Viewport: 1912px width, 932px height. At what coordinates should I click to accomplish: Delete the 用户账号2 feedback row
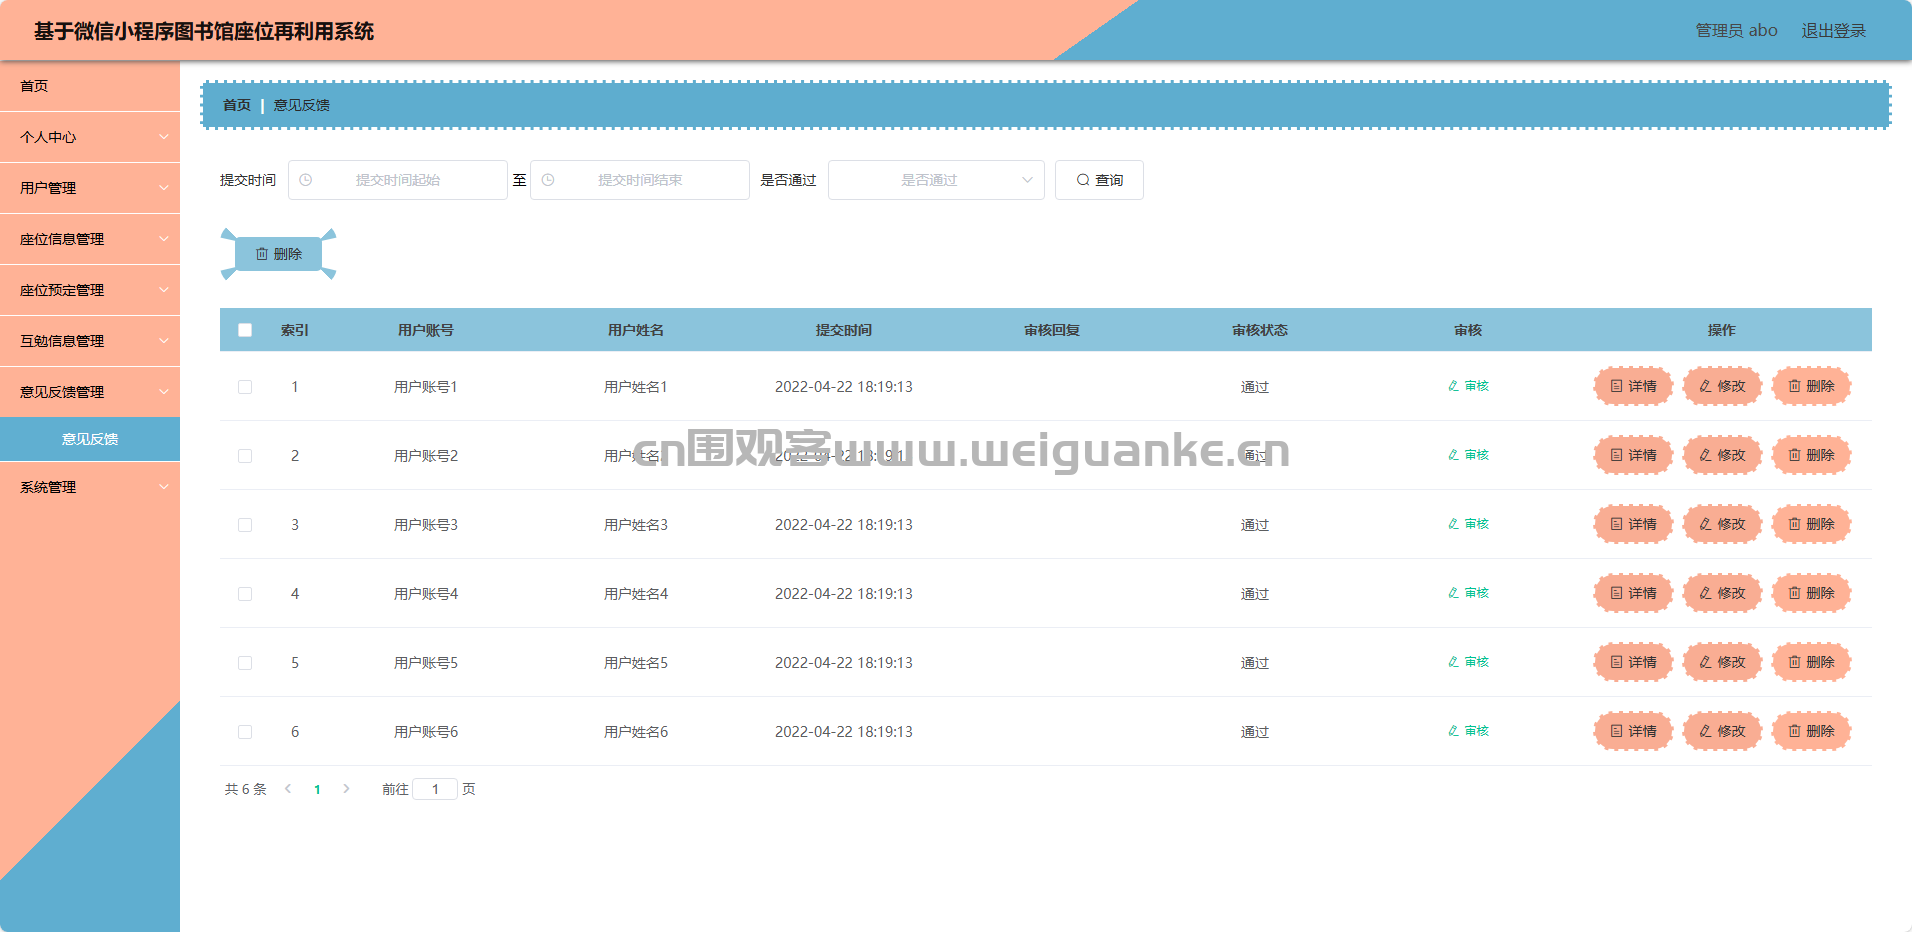1811,455
